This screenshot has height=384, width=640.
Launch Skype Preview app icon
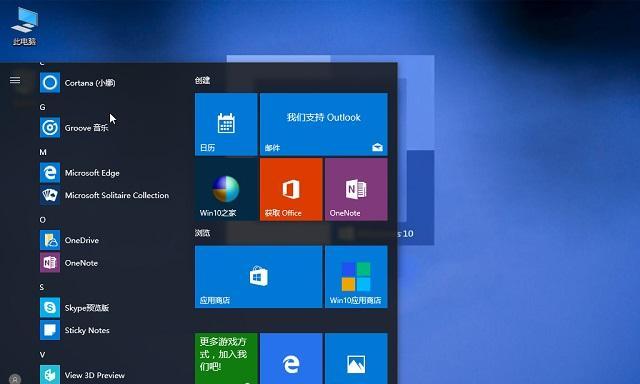50,307
